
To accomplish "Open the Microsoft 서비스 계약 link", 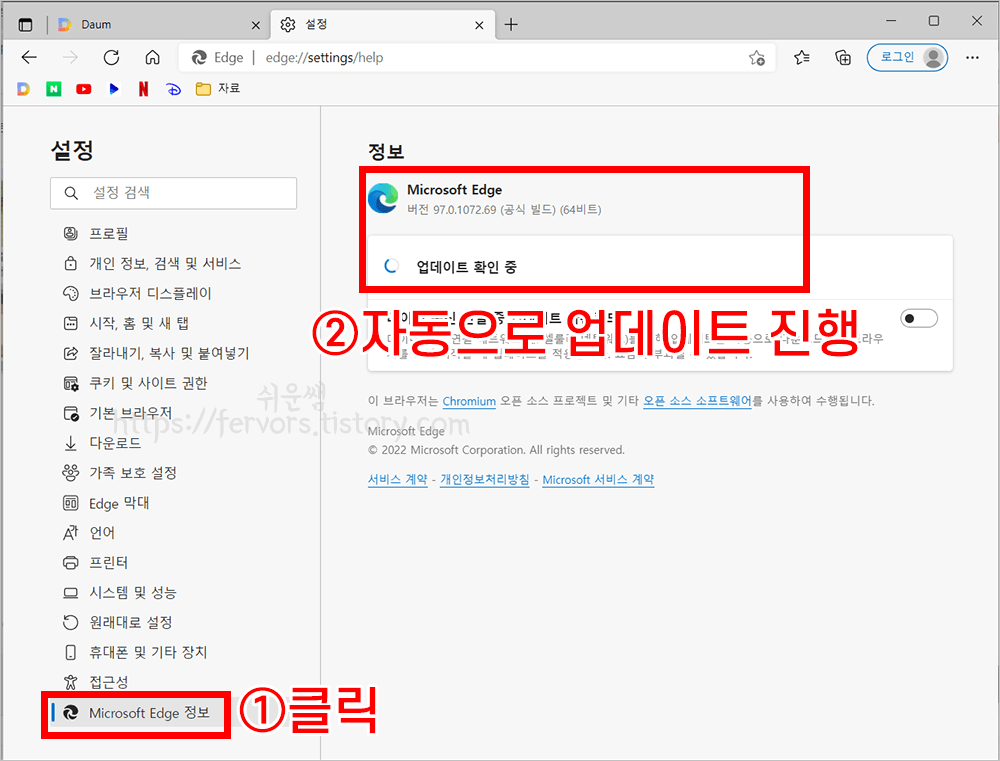I will (x=598, y=480).
